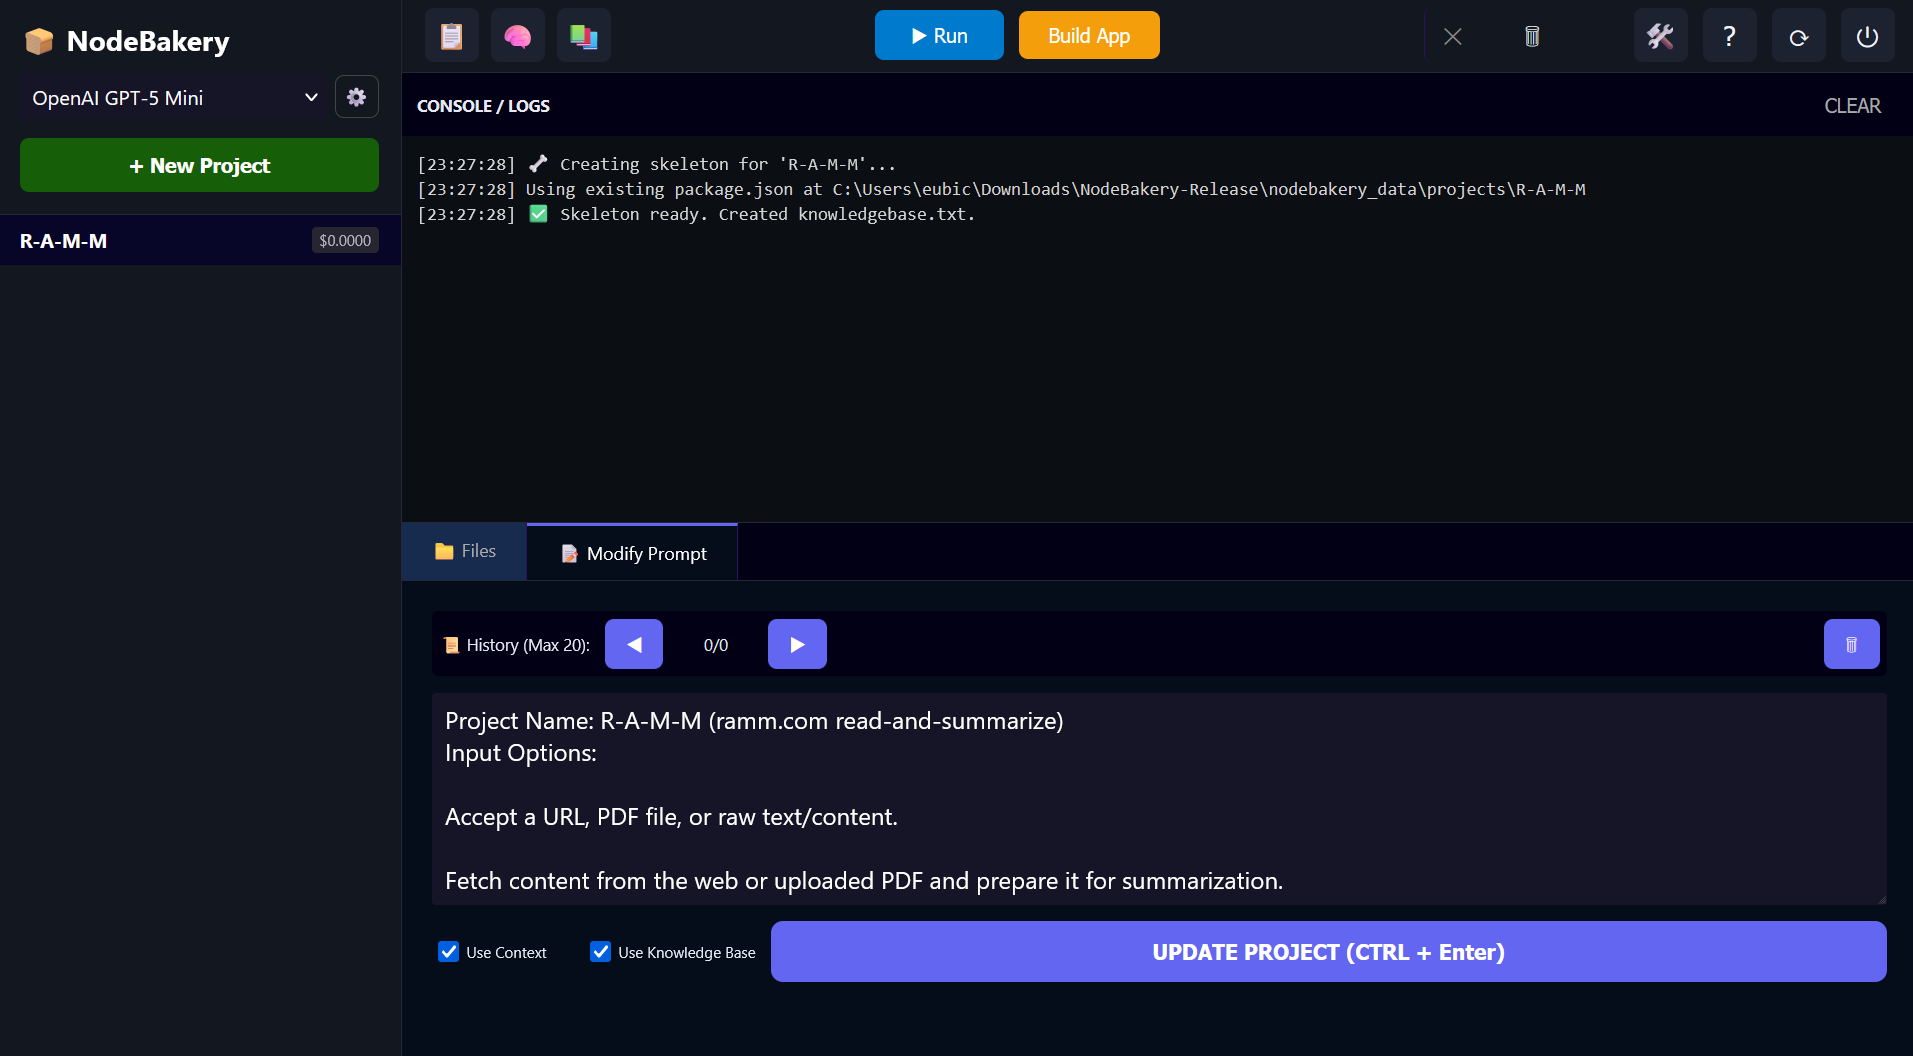Go to previous prompt in history

coord(634,645)
